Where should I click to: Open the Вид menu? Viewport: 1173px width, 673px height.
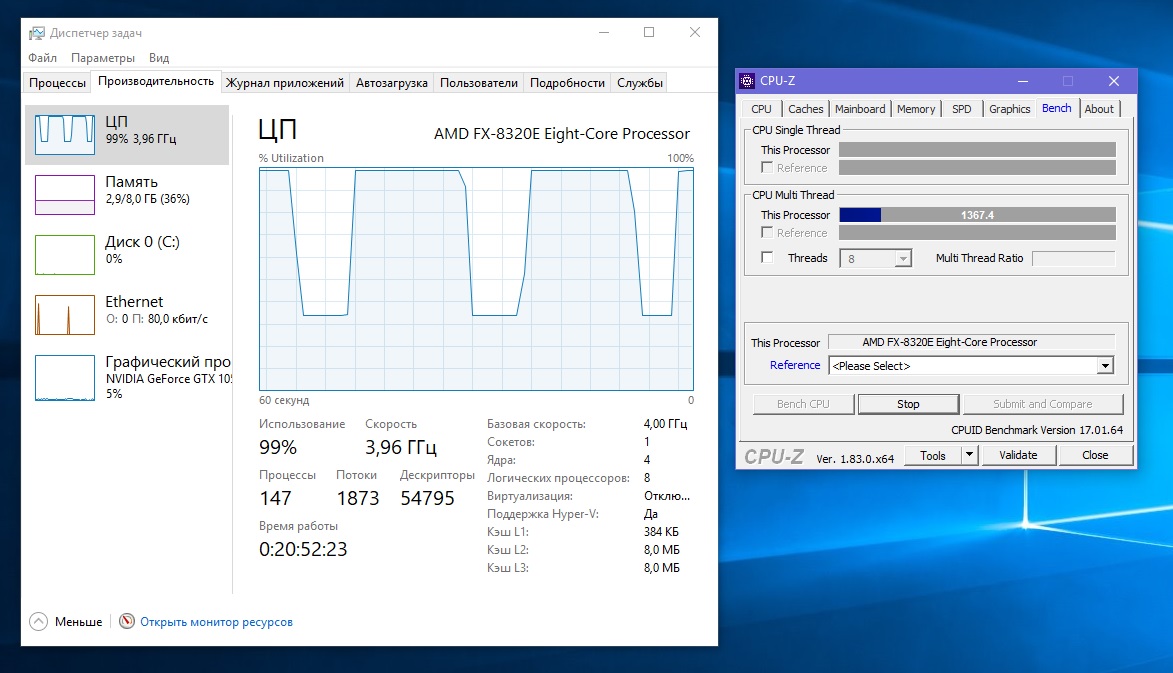click(159, 58)
